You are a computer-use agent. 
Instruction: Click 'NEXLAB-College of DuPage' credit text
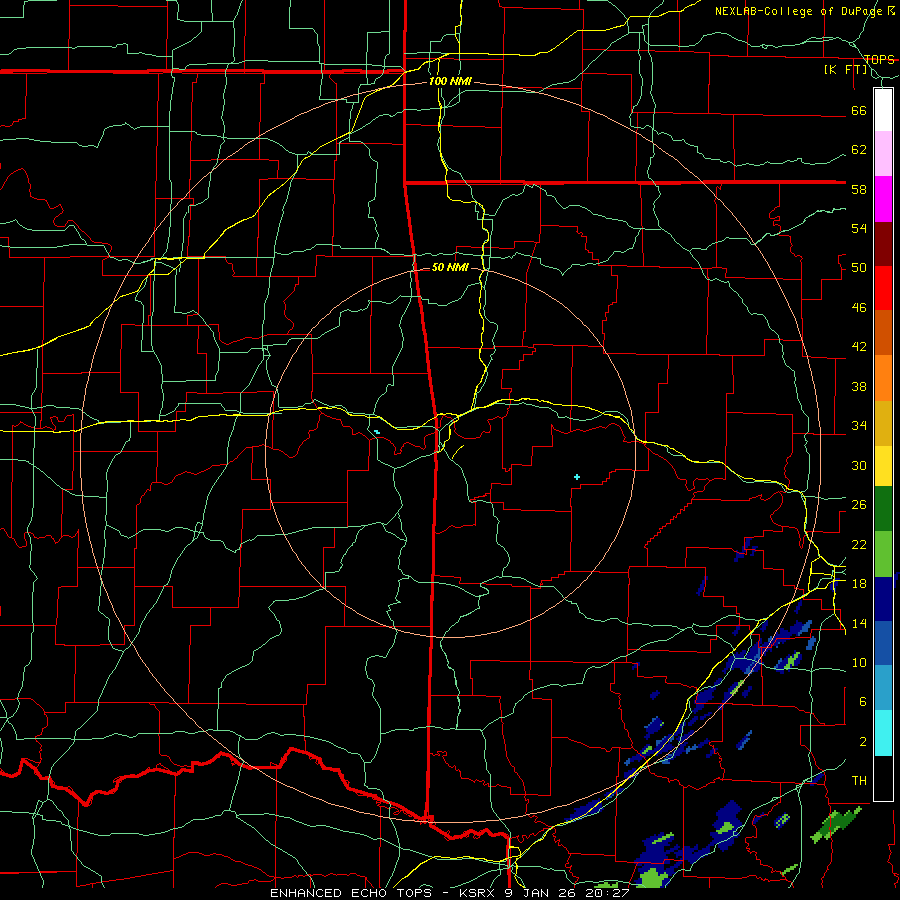pos(797,11)
